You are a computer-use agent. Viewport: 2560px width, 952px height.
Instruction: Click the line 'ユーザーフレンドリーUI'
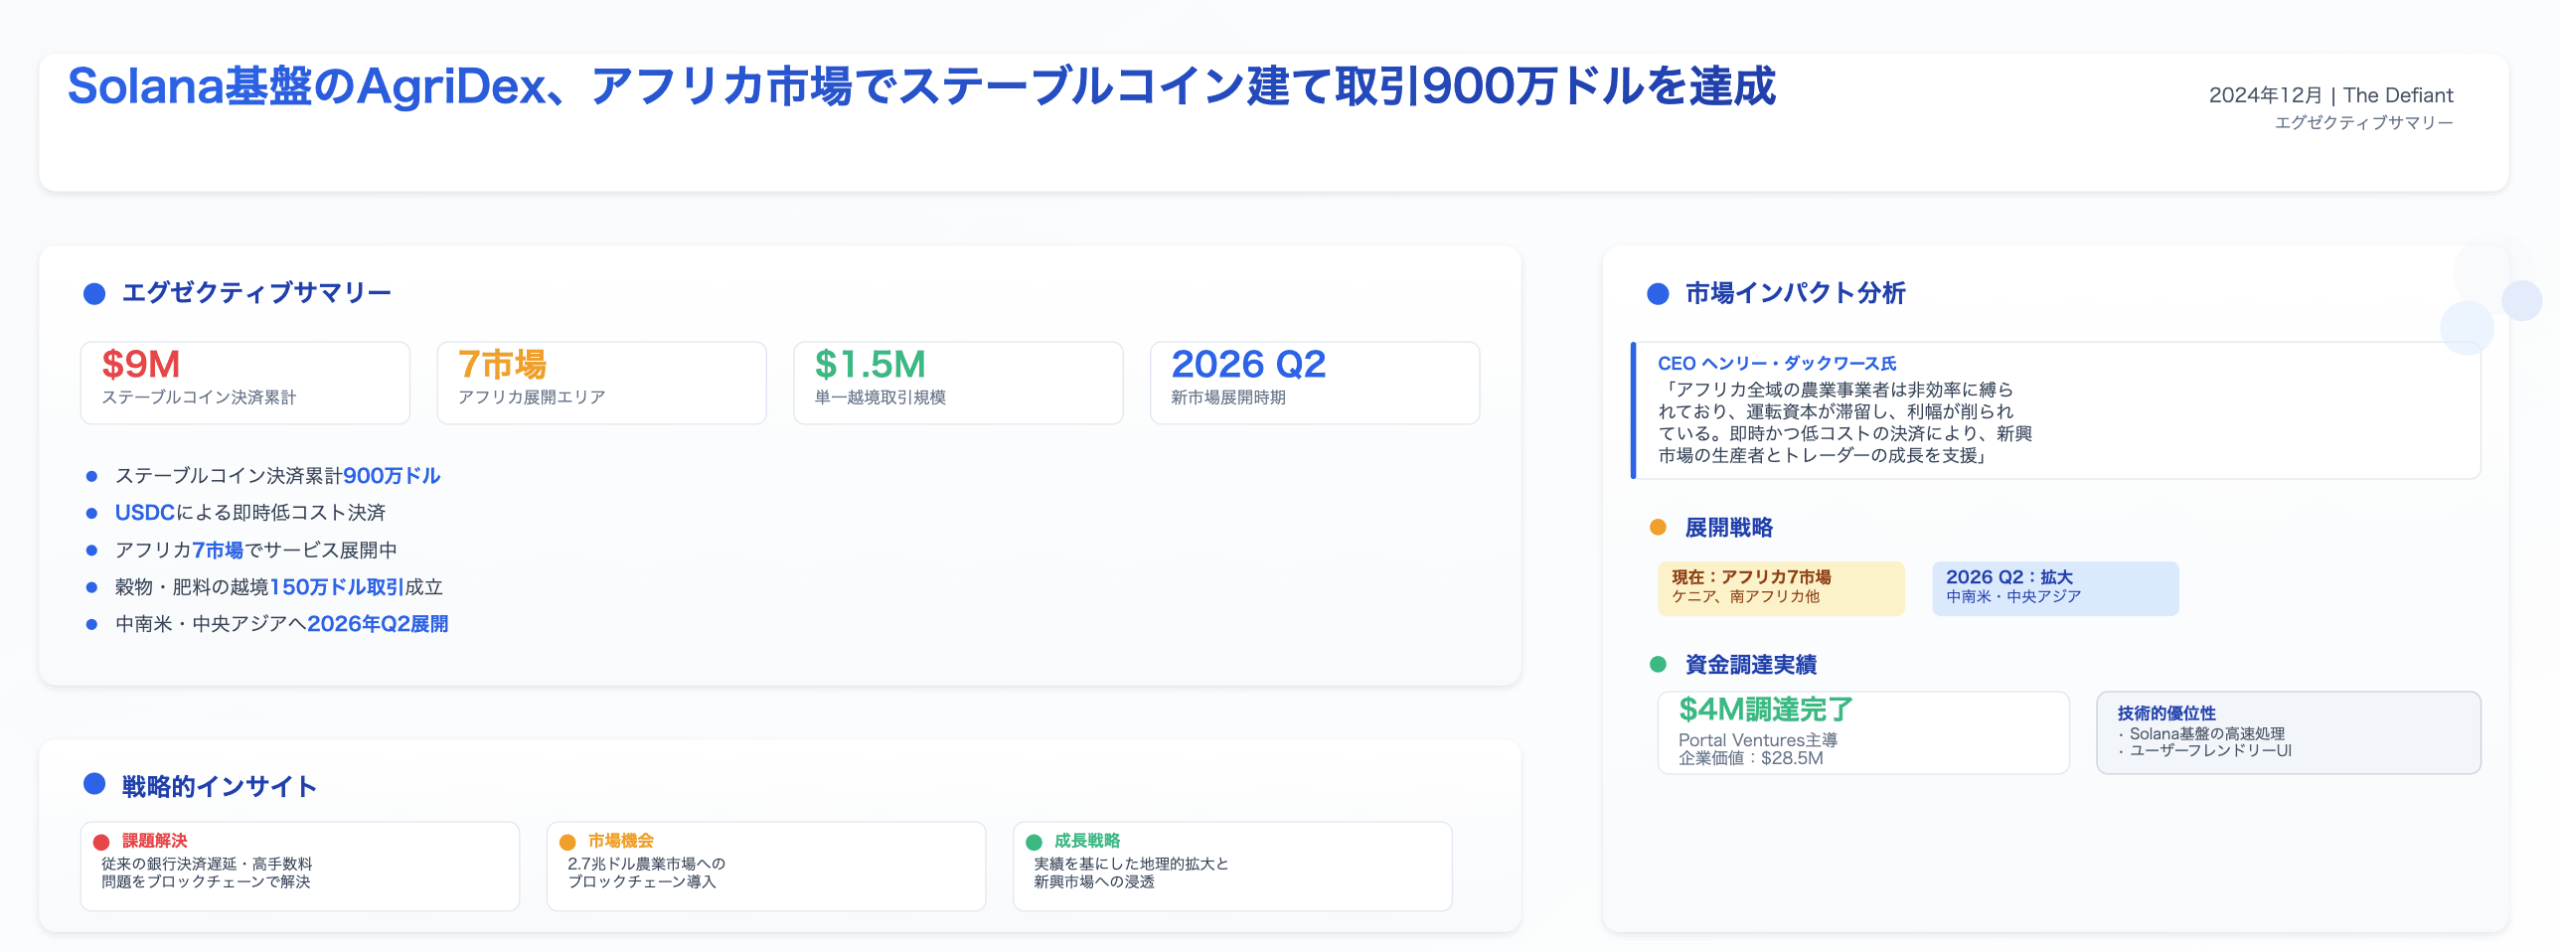[2204, 751]
